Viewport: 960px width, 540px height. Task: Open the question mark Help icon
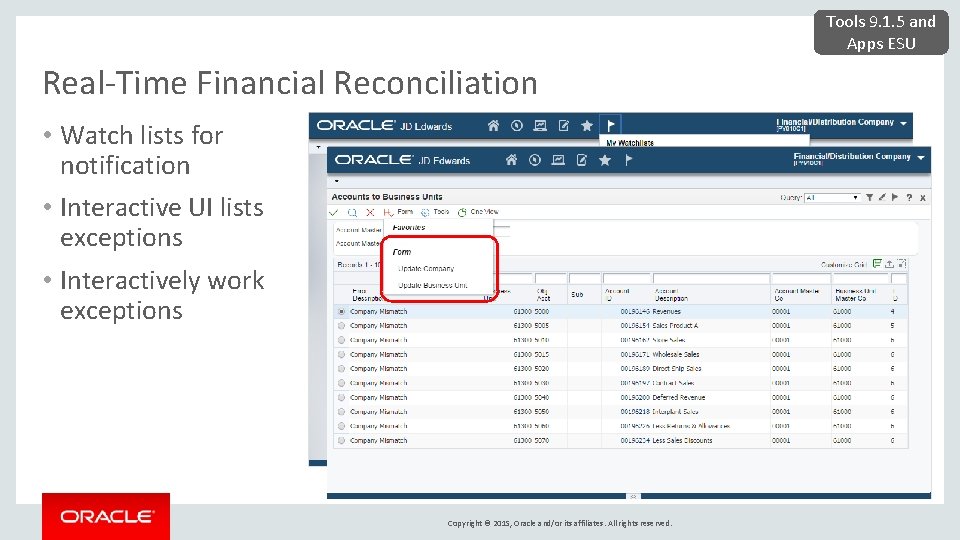909,198
